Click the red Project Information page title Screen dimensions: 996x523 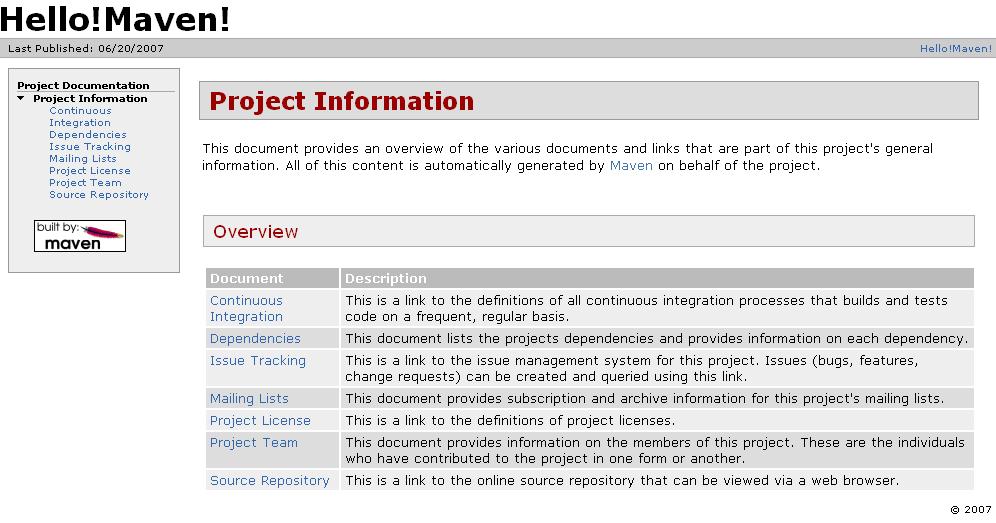(342, 101)
